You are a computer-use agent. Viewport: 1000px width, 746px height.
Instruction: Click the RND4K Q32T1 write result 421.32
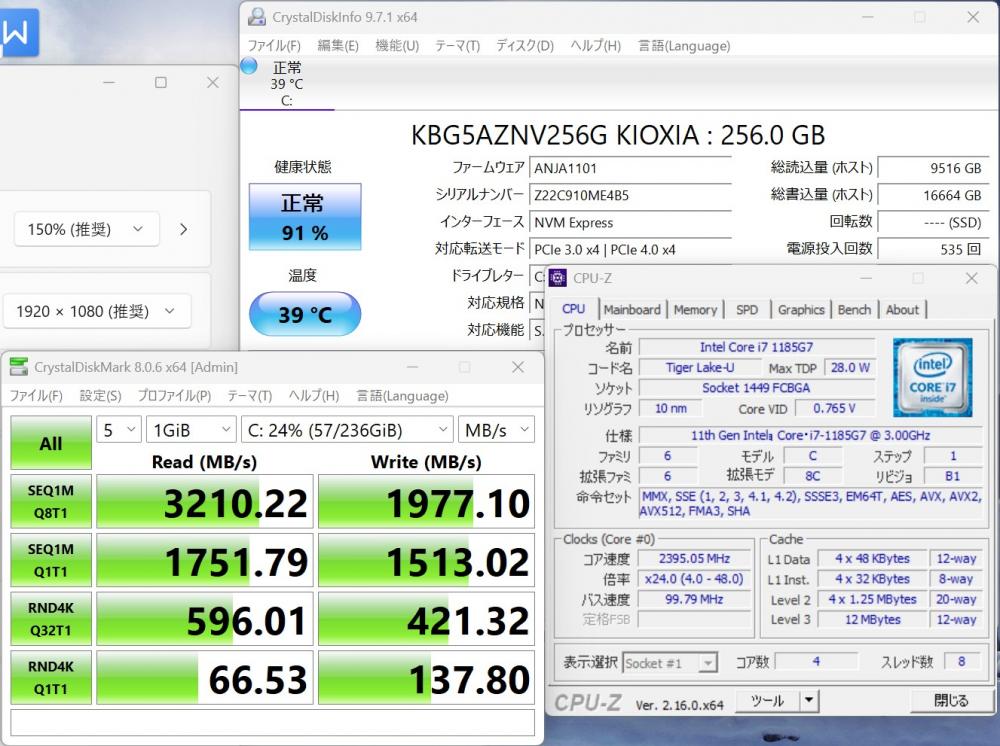(x=426, y=619)
